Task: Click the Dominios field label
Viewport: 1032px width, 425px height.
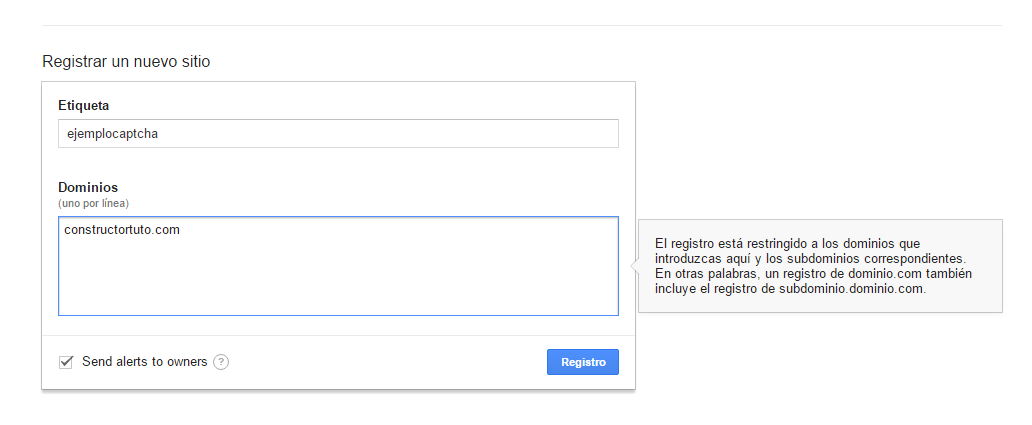Action: pos(88,188)
